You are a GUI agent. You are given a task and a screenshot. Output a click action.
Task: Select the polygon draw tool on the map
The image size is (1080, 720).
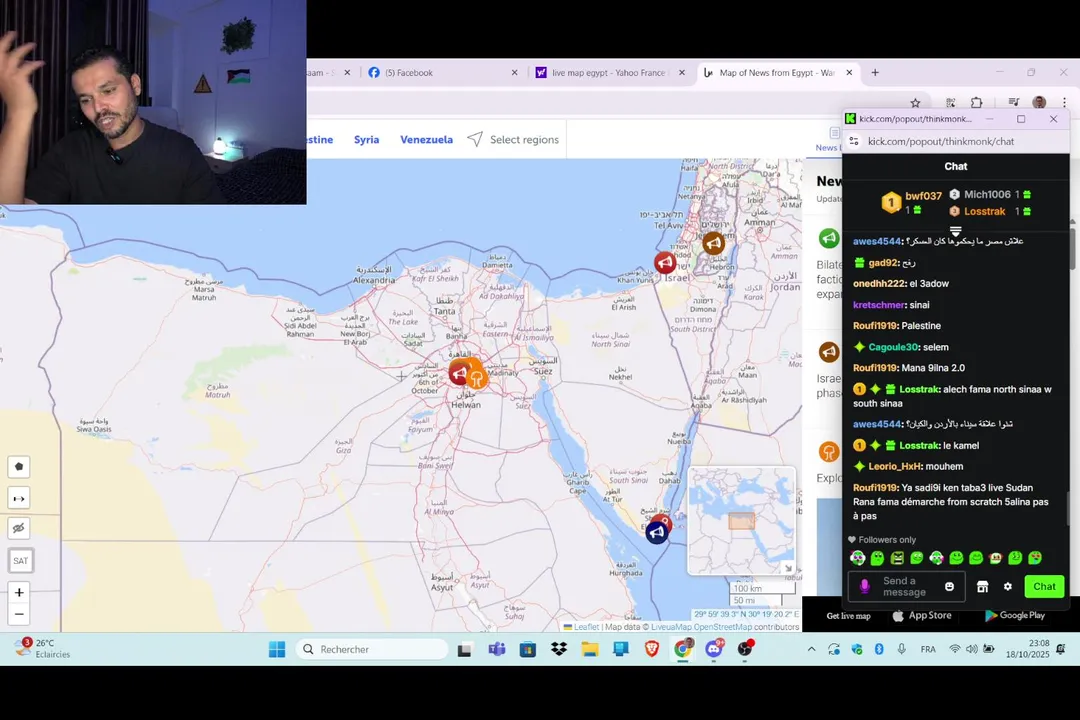pyautogui.click(x=19, y=466)
